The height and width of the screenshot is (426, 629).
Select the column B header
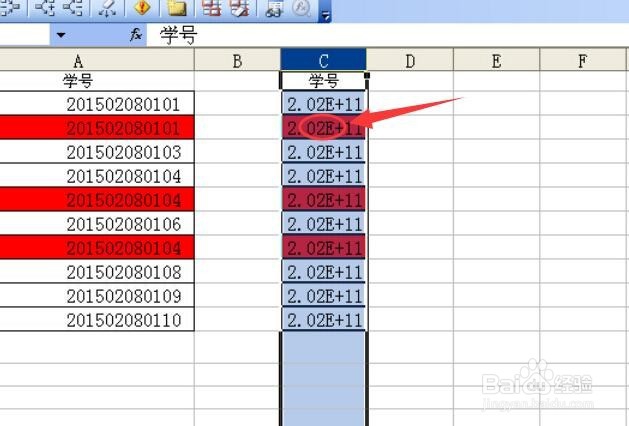coord(237,61)
